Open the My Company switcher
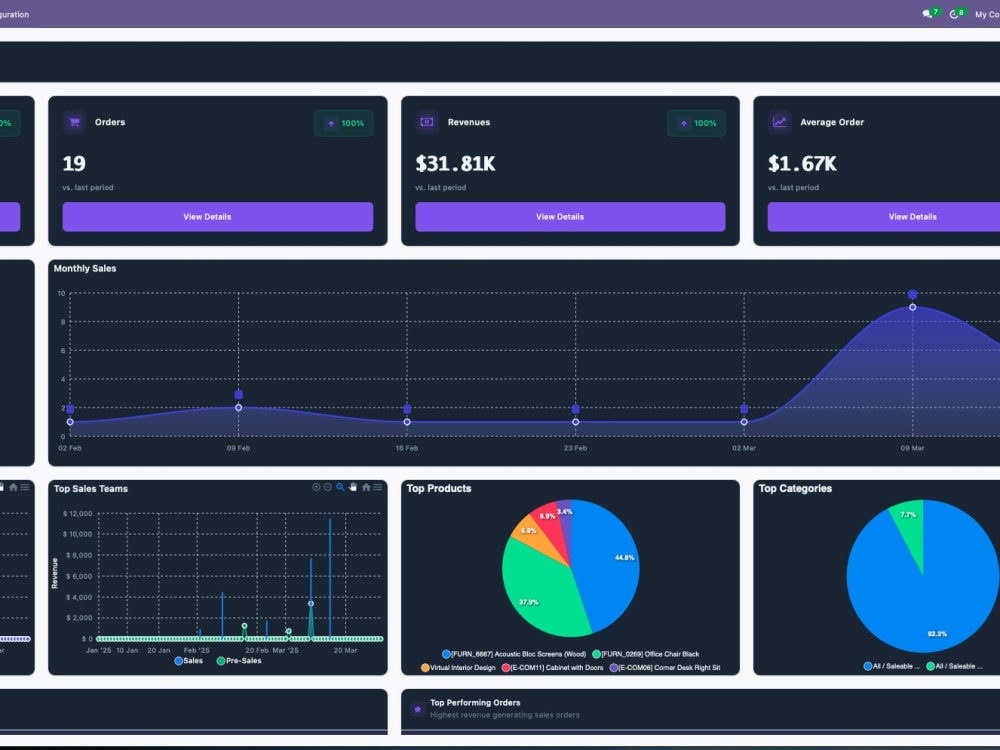 pyautogui.click(x=987, y=14)
